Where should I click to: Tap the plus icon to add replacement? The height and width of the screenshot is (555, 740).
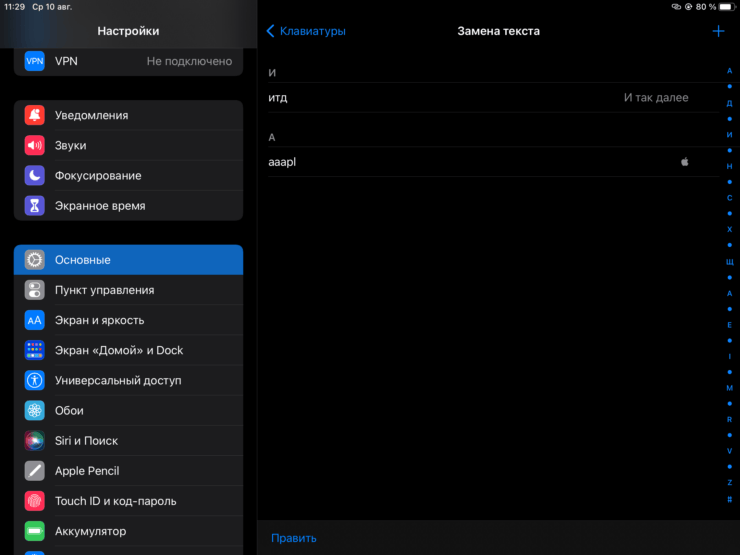[x=718, y=31]
